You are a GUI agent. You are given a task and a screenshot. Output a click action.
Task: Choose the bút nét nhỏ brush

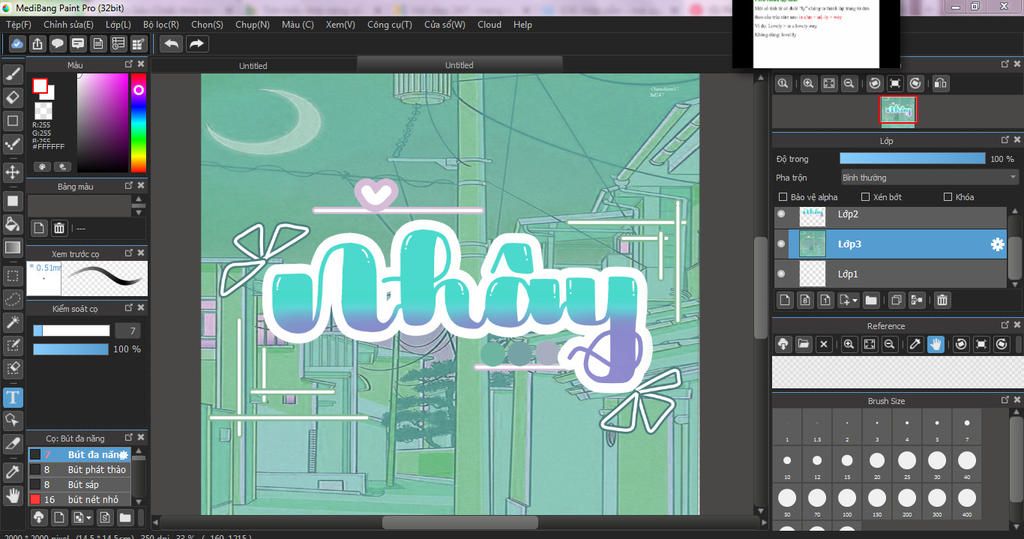80,499
